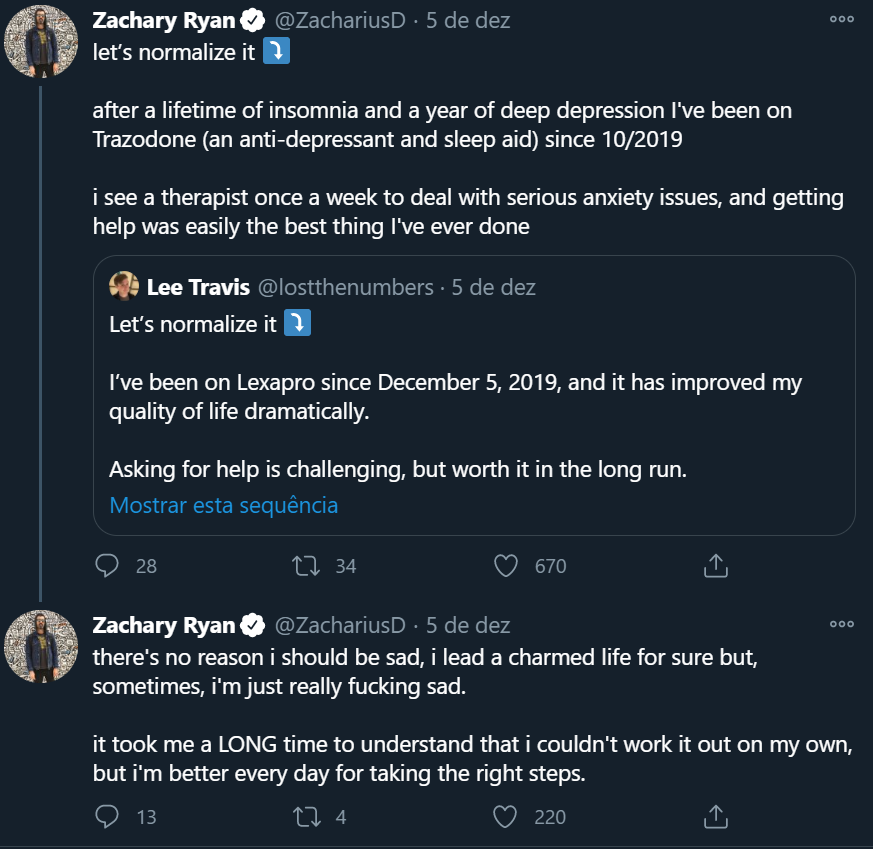Retweet the tweet with 4 retweets

pyautogui.click(x=306, y=817)
